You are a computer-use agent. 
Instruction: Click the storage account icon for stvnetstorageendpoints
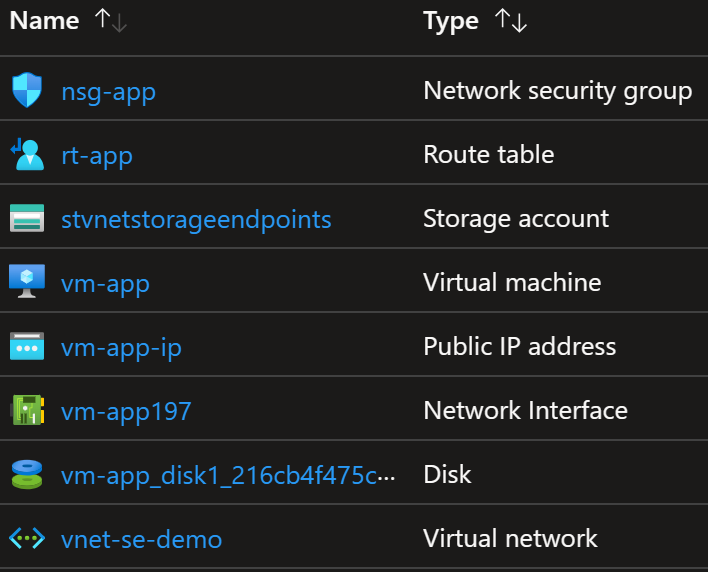coord(27,218)
